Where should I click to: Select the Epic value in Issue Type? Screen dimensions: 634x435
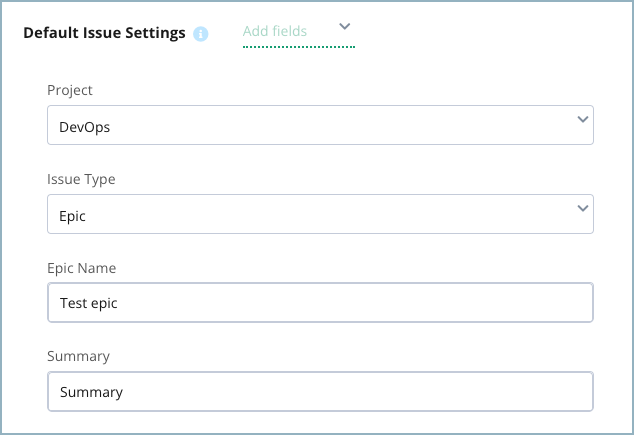(72, 216)
